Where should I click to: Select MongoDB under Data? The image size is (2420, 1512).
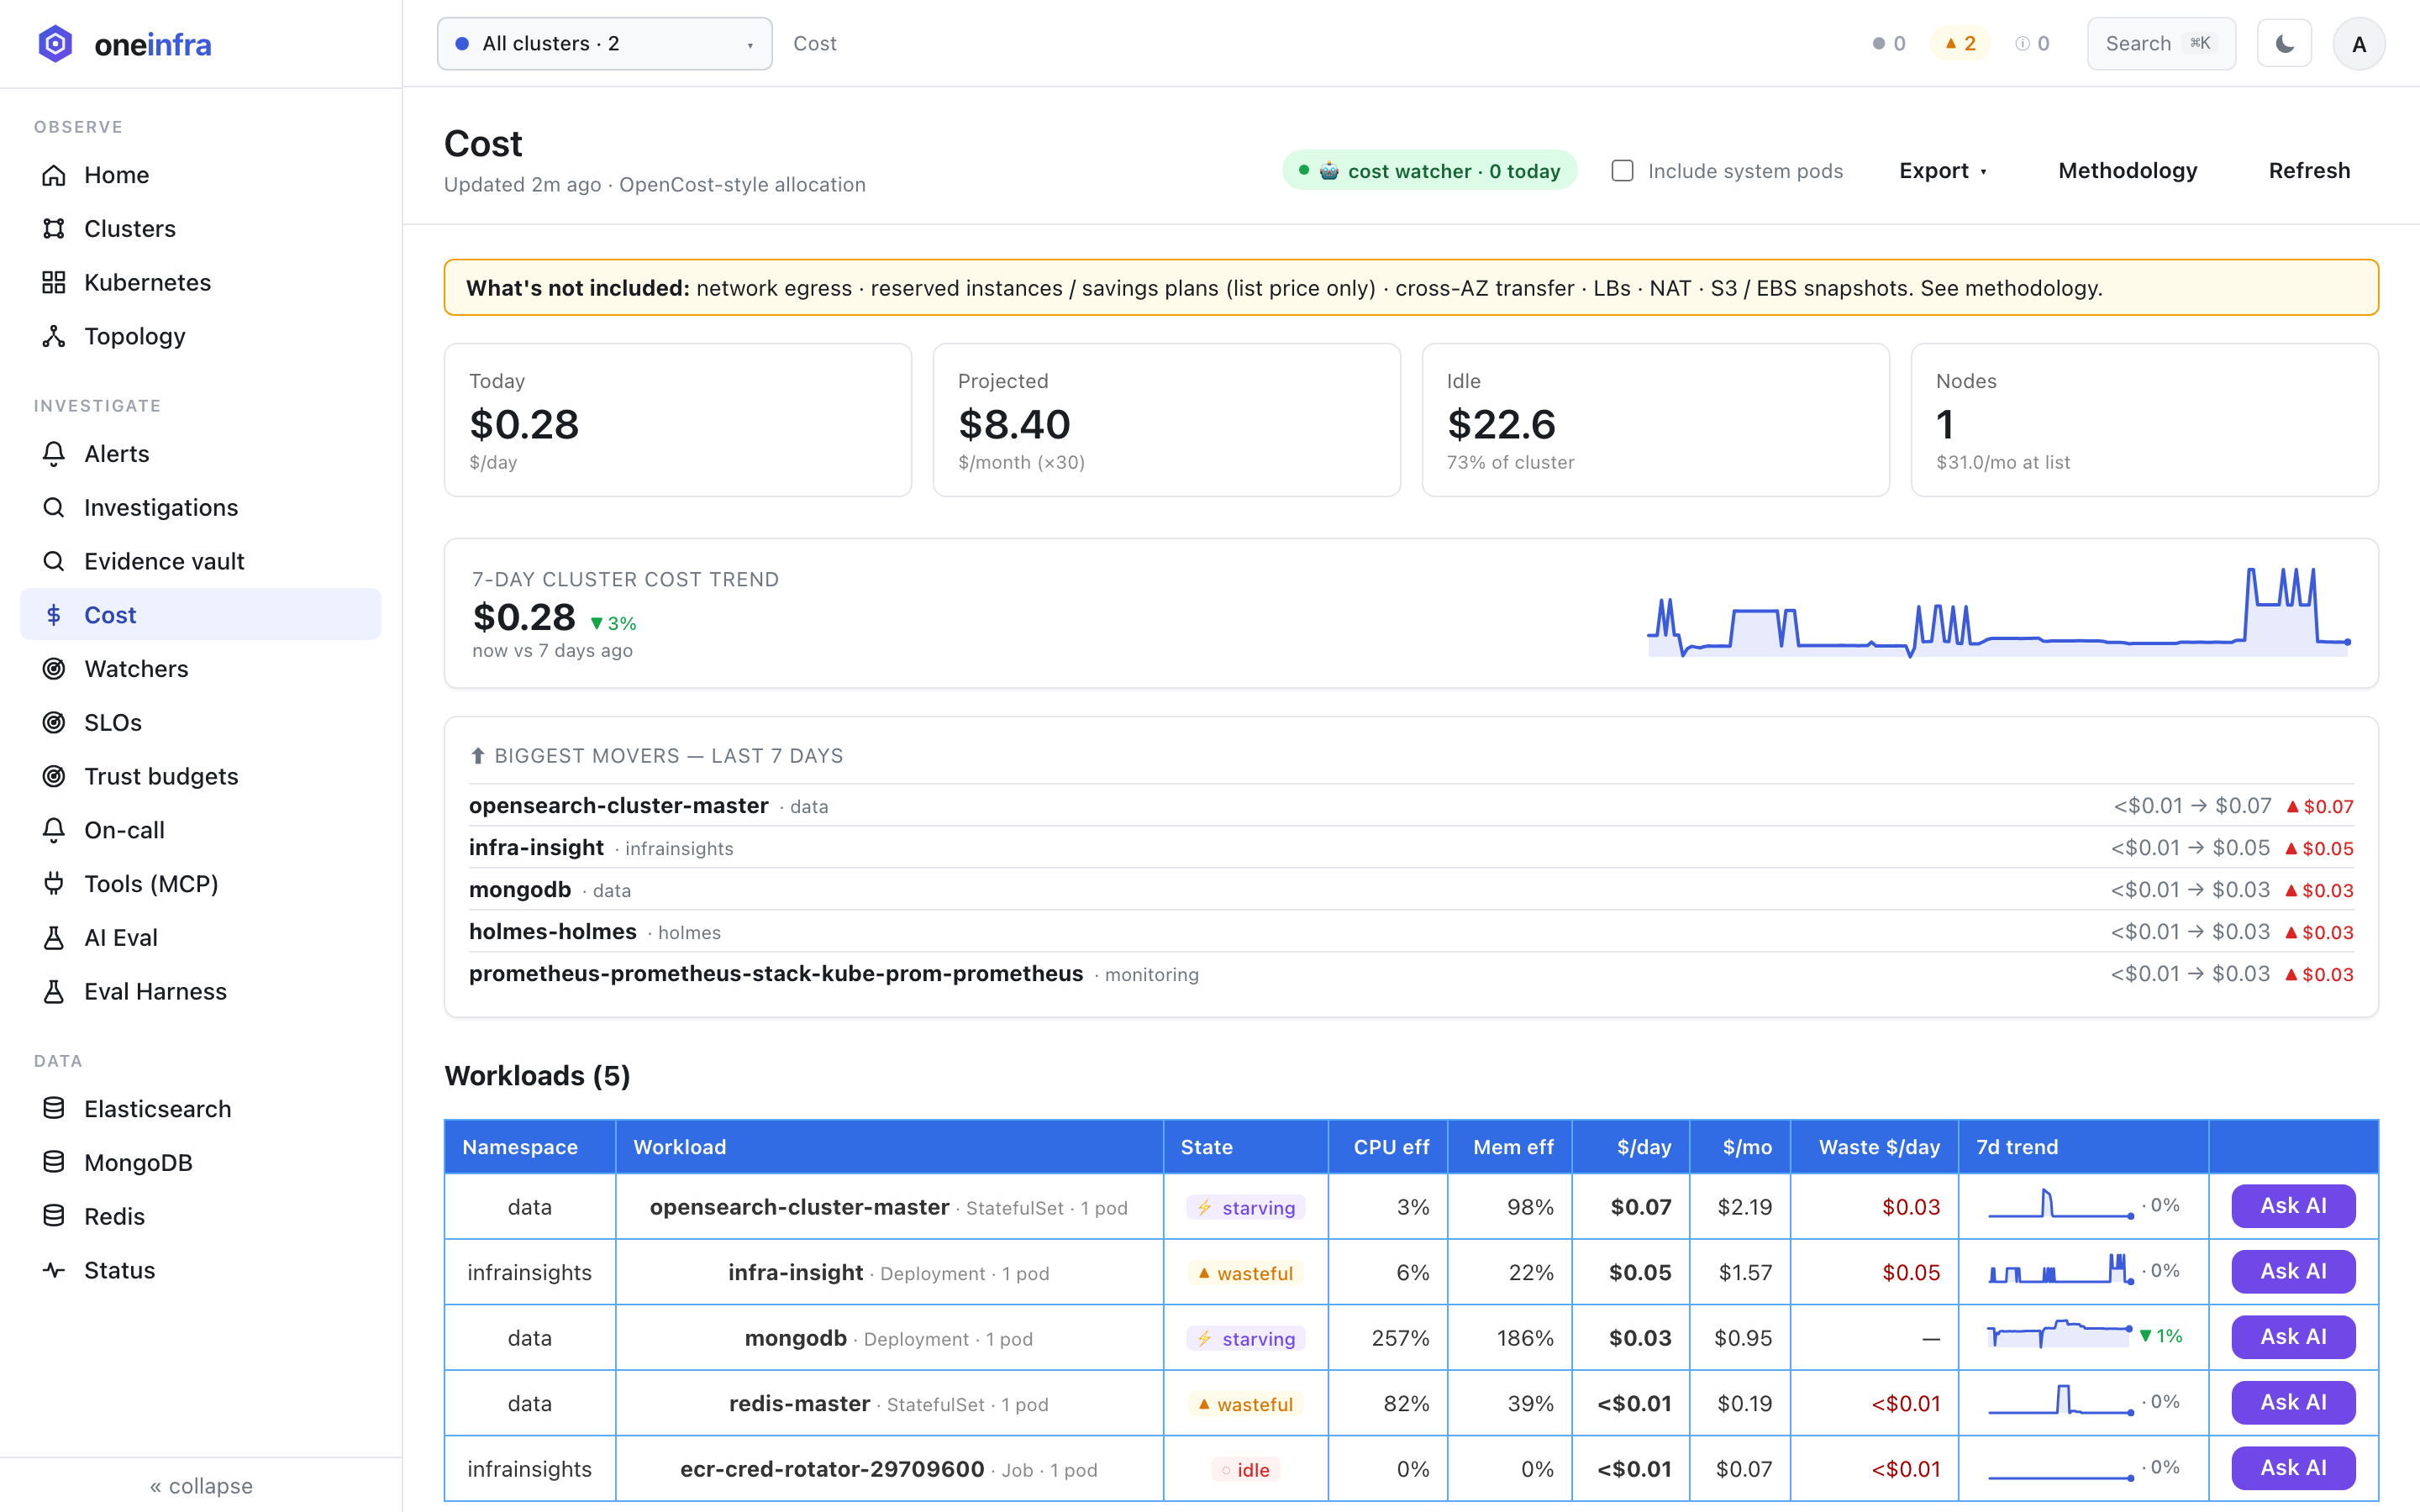[200, 1163]
